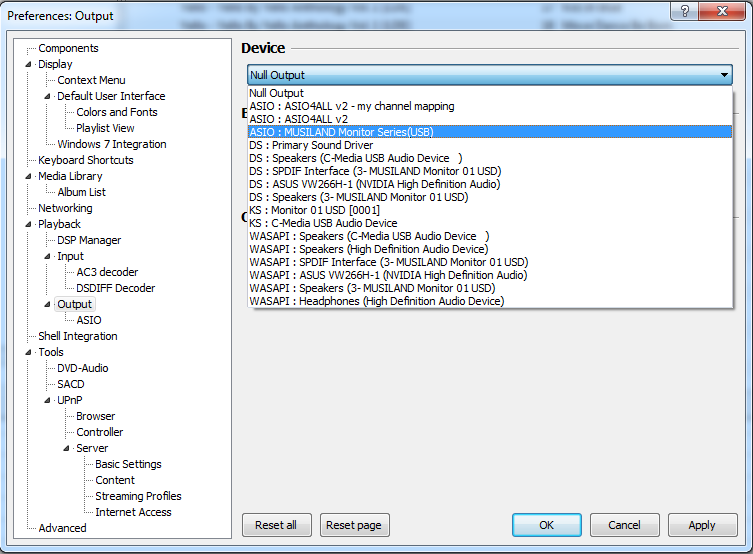Screen dimensions: 753x554
Task: Select WASAPI : Speakers (C-Media USB Audio Device)
Action: [x=490, y=236]
